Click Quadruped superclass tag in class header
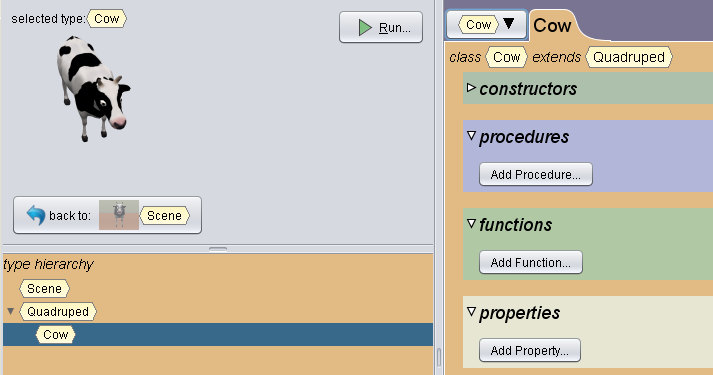This screenshot has width=713, height=375. (x=629, y=57)
